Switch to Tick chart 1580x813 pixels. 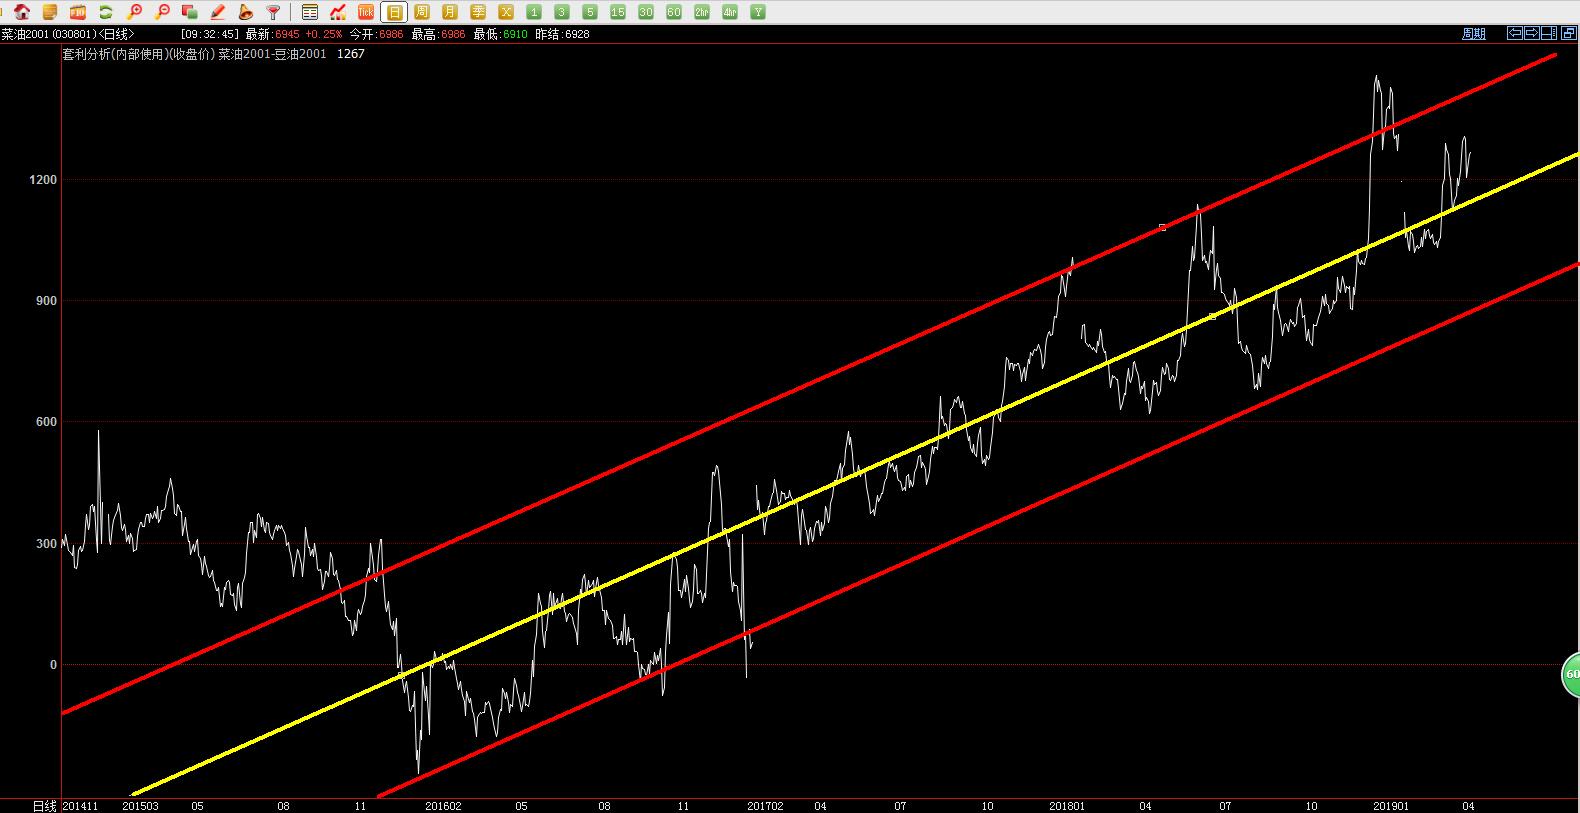tap(366, 12)
